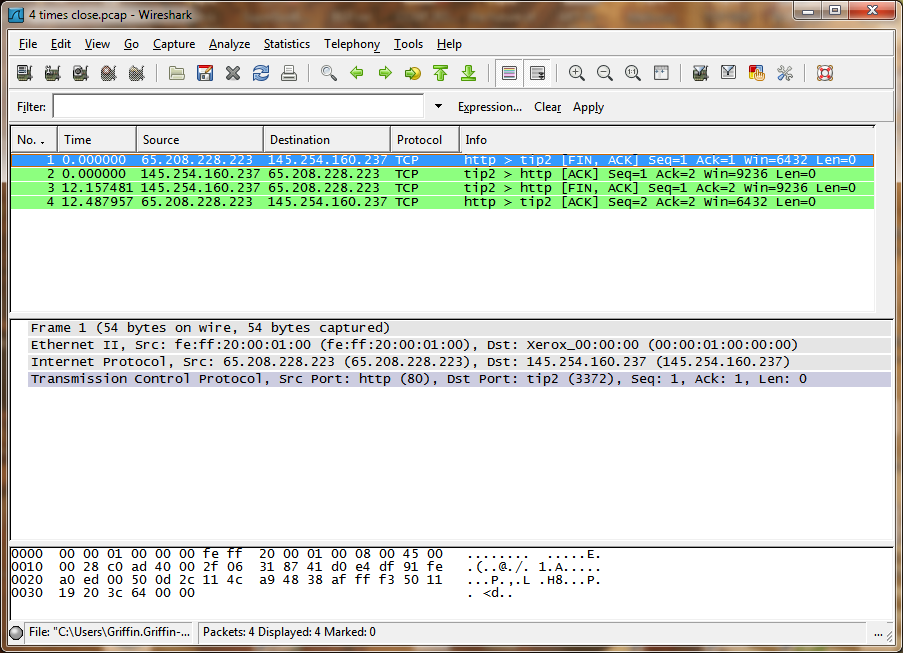
Task: Expand the Ethernet II details row
Action: 460,345
